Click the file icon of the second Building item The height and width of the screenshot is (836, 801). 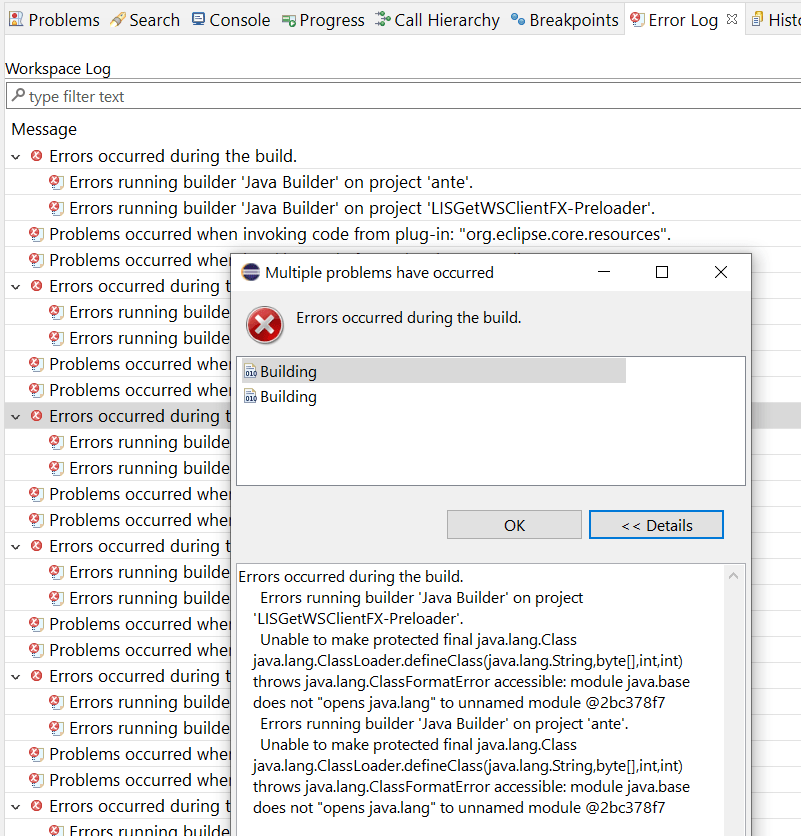coord(251,396)
